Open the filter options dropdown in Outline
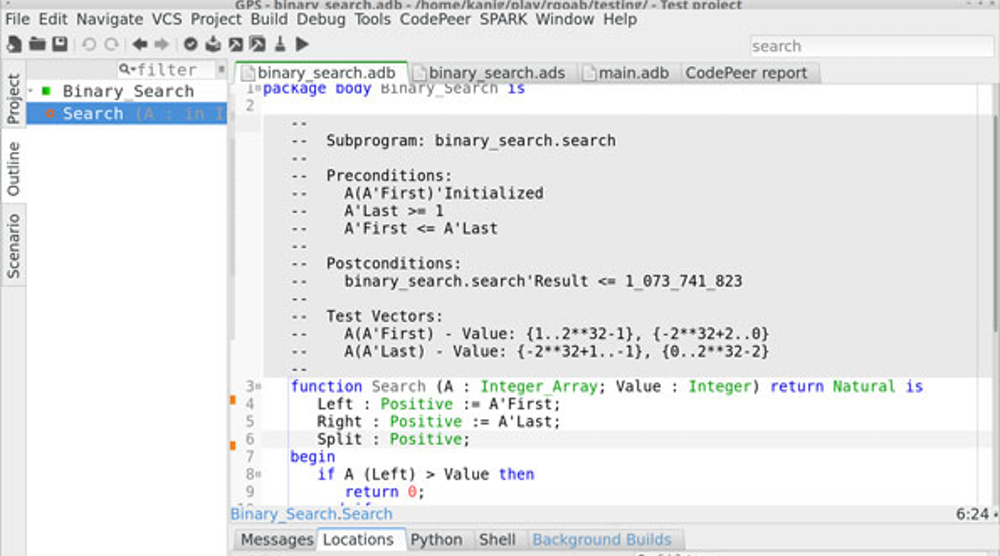Viewport: 1000px width, 556px height. tap(125, 69)
